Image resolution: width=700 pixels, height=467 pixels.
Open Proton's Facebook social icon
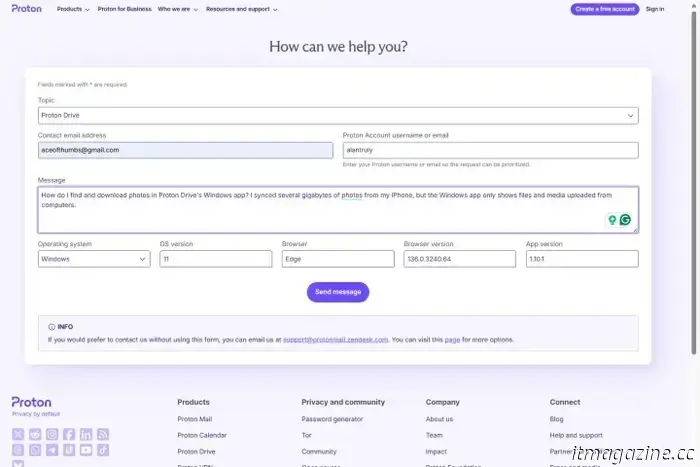(x=69, y=434)
